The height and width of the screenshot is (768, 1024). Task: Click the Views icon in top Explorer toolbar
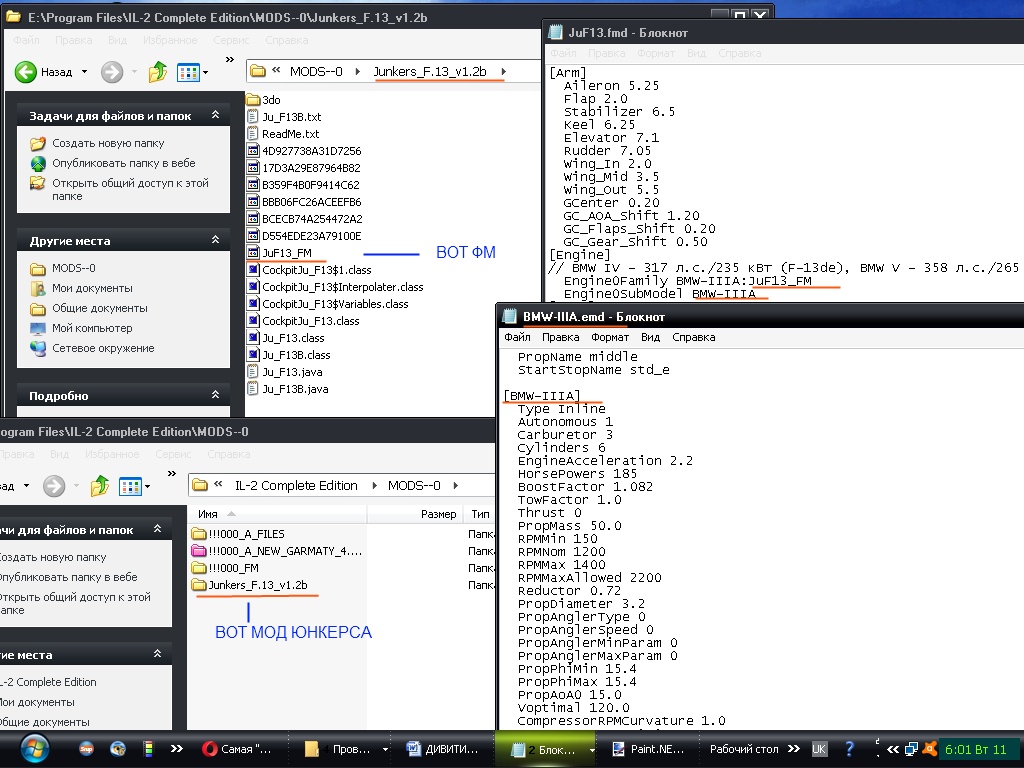click(187, 72)
